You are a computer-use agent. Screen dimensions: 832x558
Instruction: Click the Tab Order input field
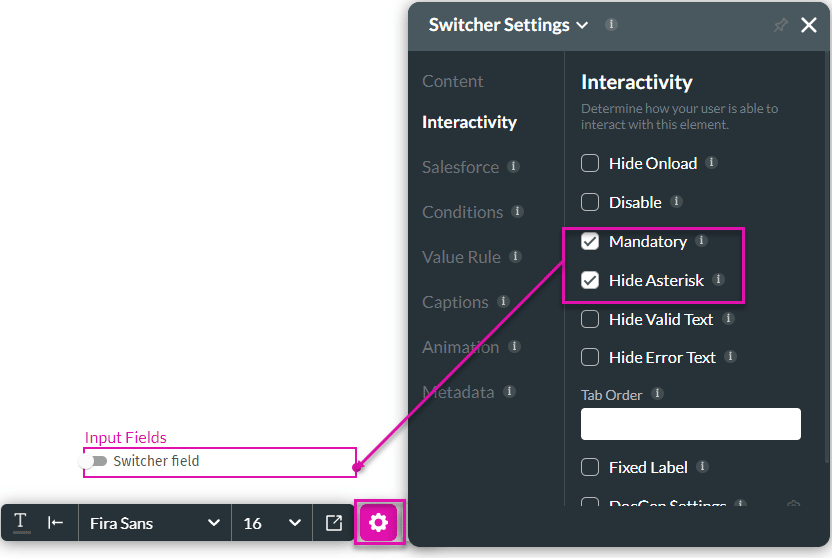[x=690, y=424]
